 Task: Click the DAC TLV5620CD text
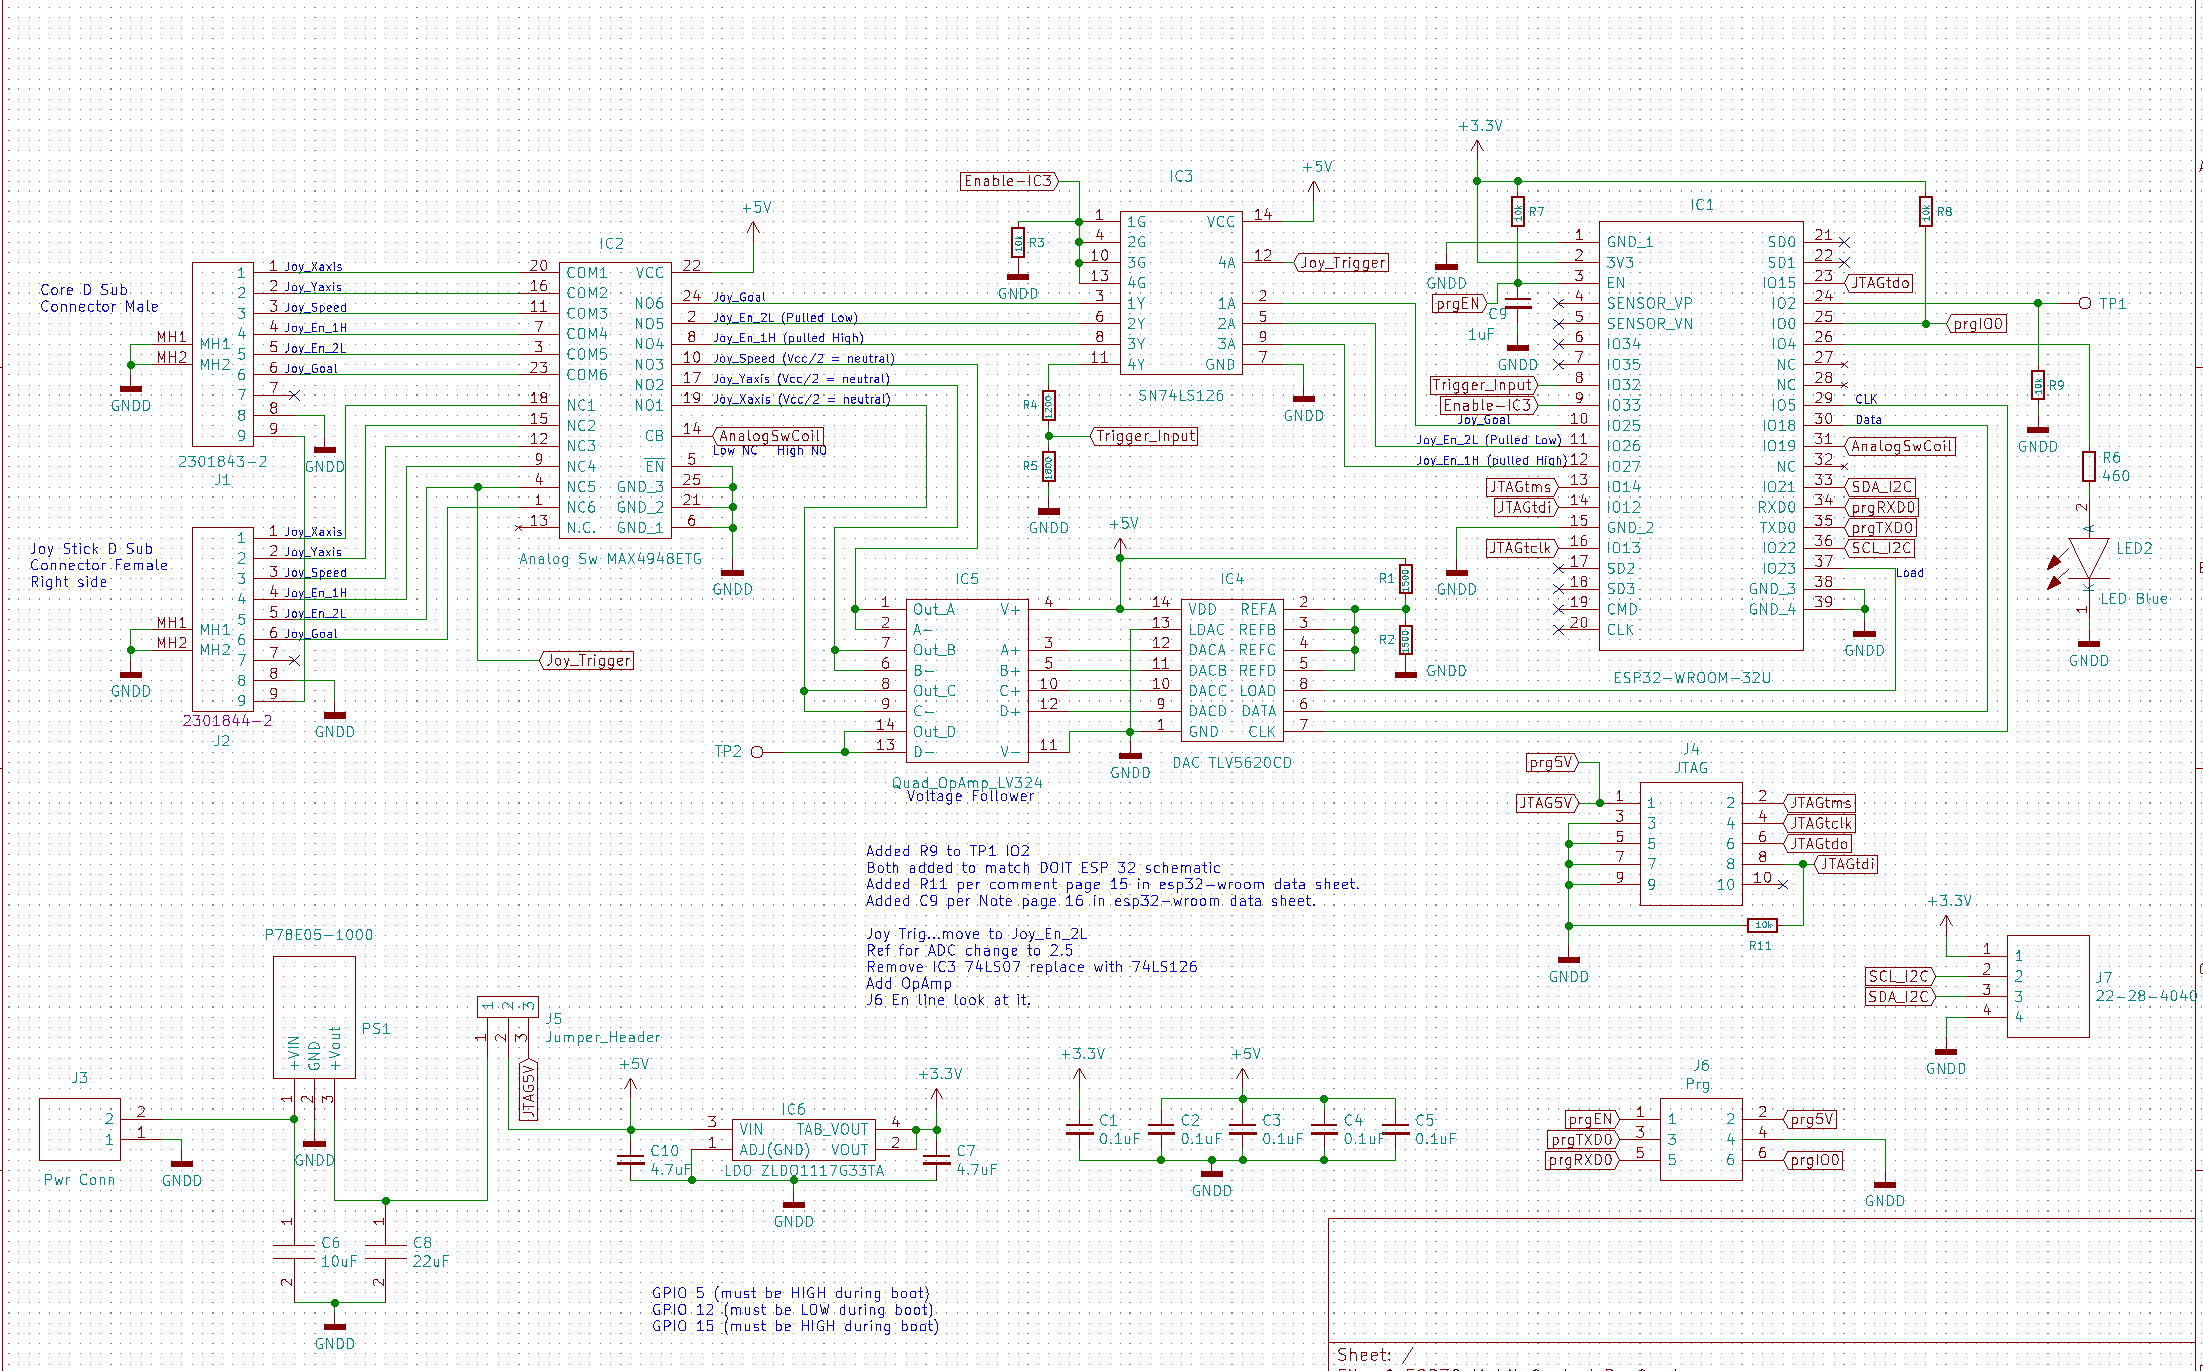point(1232,763)
